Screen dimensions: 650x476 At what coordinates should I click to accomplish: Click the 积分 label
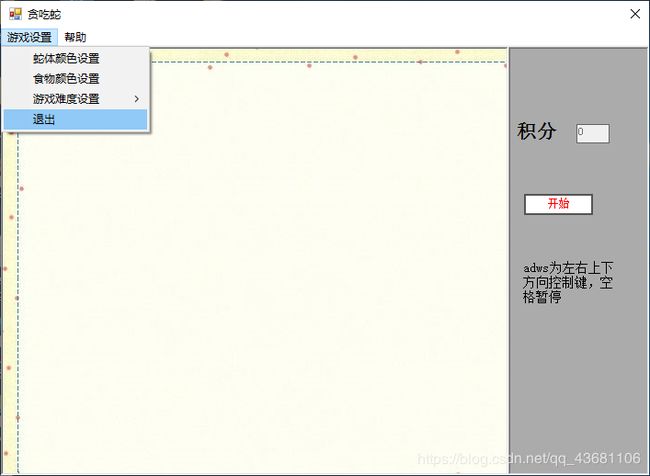point(536,131)
